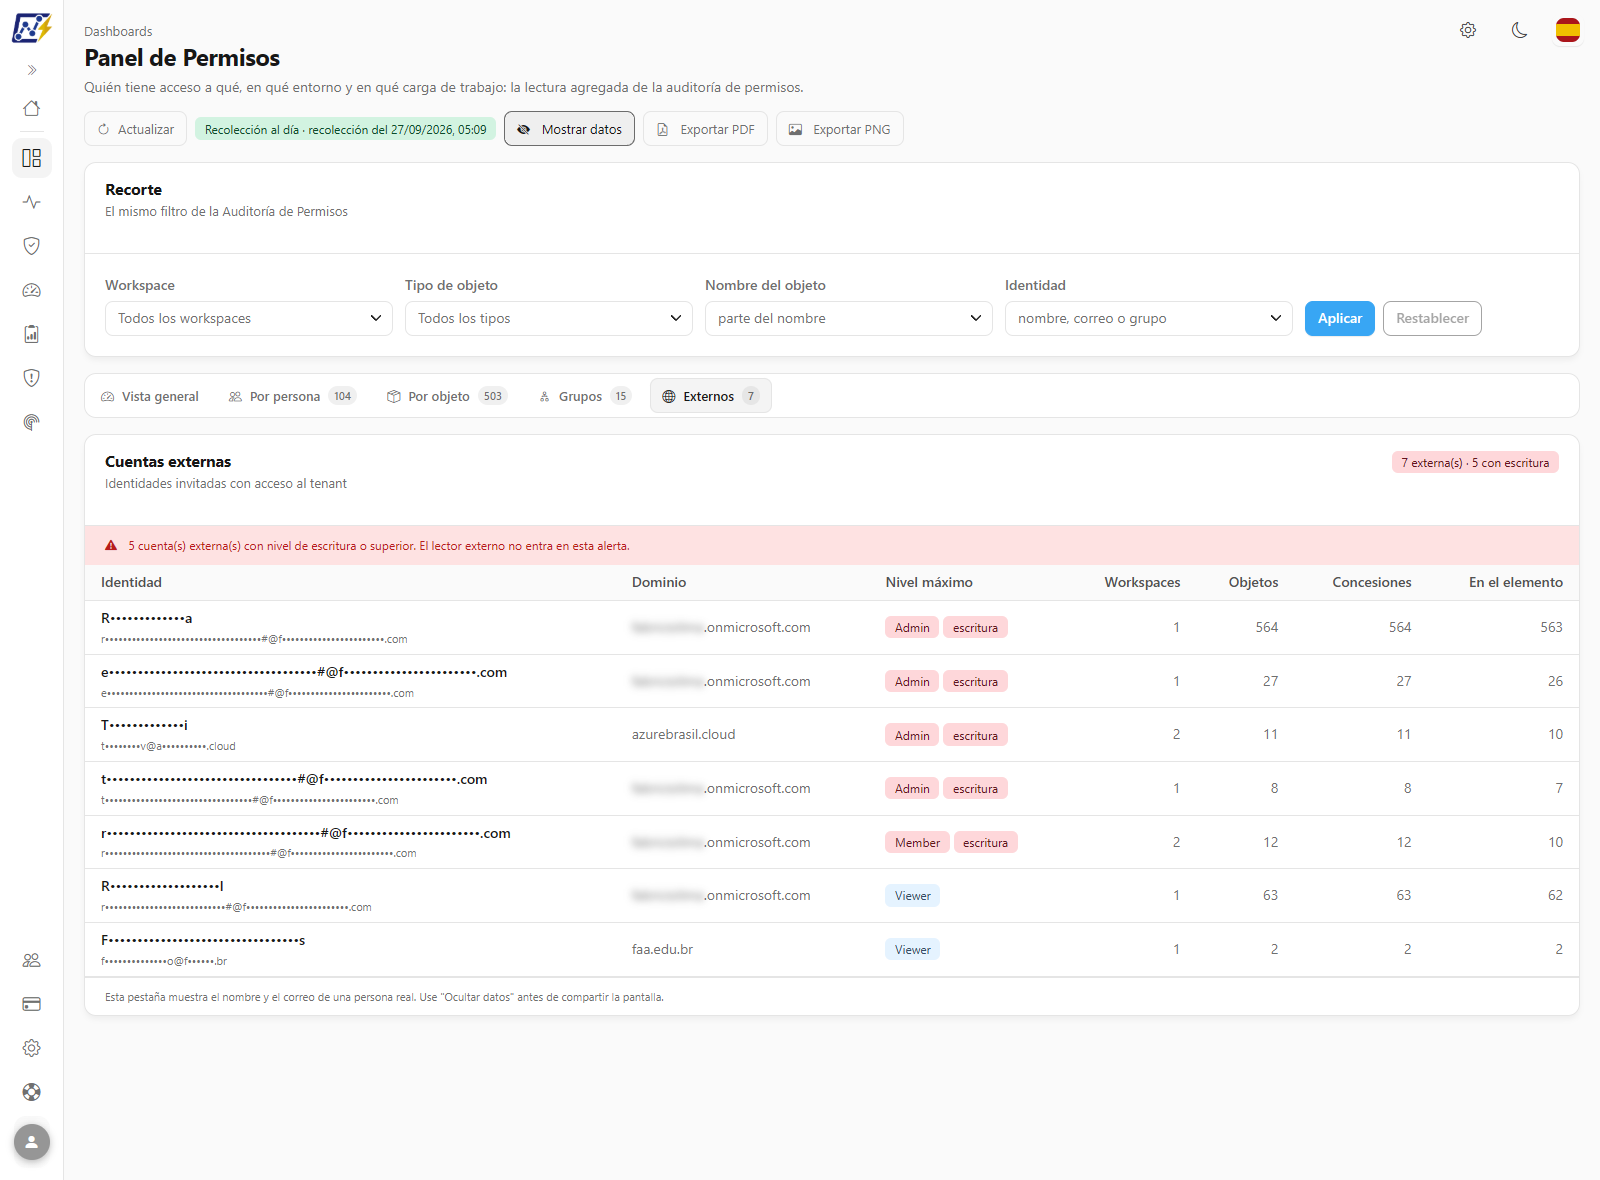Expand the sidebar with double chevron

tap(32, 70)
